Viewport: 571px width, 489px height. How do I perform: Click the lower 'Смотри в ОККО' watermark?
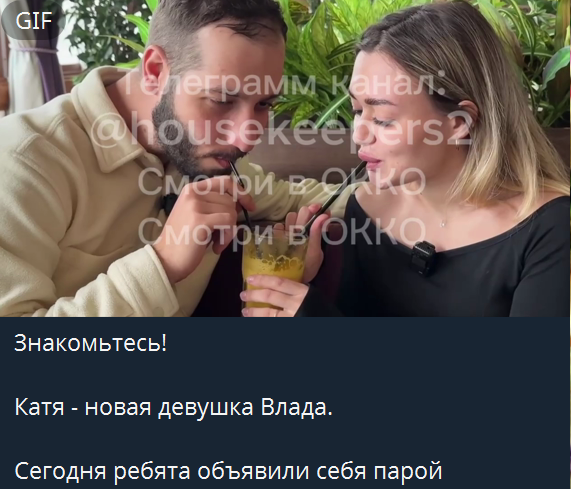pyautogui.click(x=281, y=231)
